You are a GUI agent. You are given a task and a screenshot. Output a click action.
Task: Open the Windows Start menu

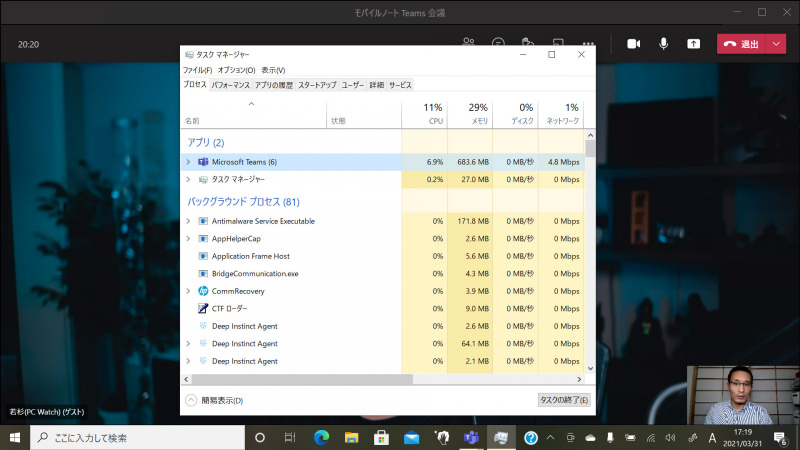coord(15,438)
